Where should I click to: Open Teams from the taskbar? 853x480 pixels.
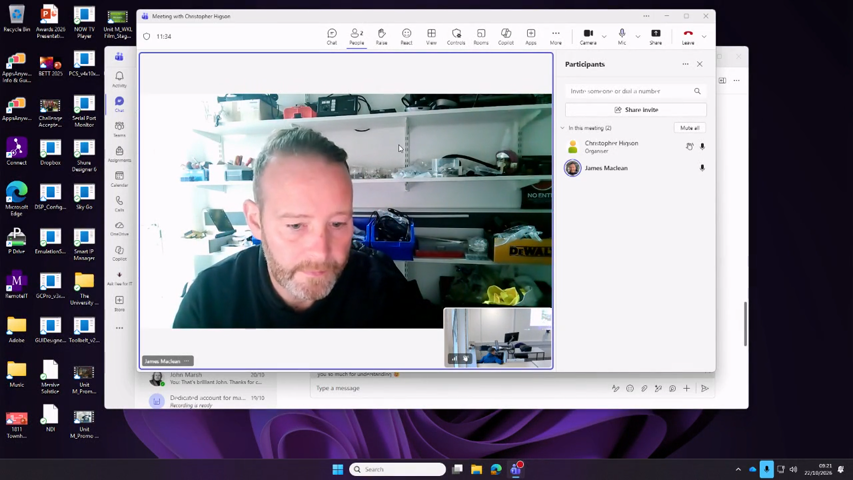click(x=516, y=469)
